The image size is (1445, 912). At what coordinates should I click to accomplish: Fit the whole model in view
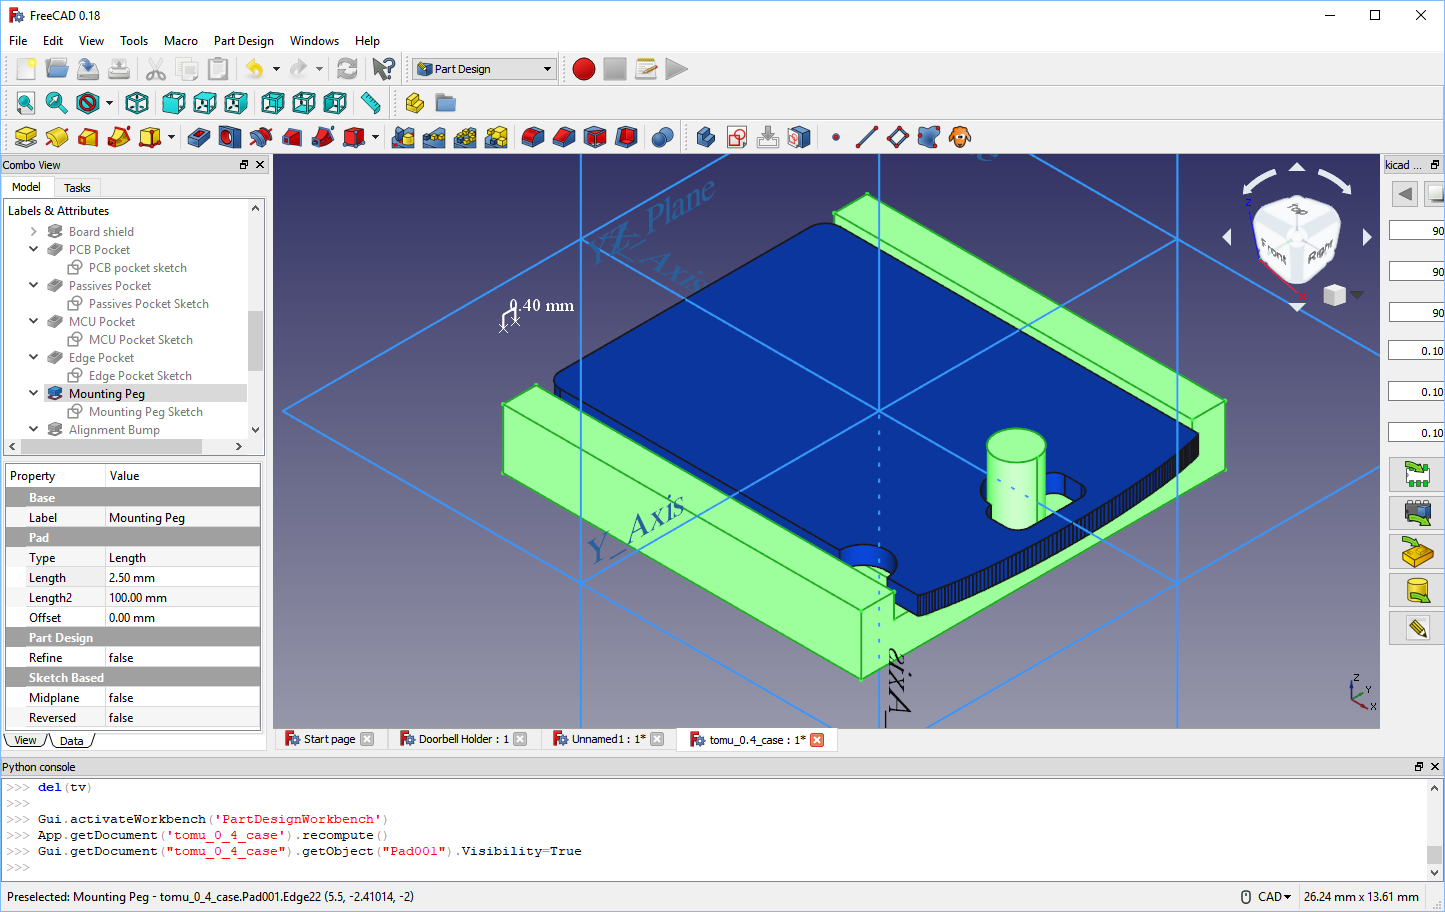[x=25, y=103]
